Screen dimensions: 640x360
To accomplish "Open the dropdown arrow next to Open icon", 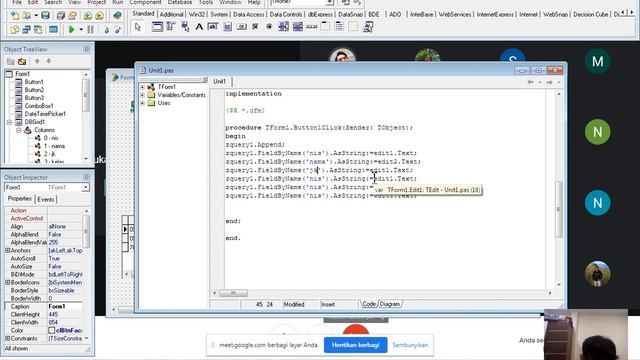I will 36,16.
